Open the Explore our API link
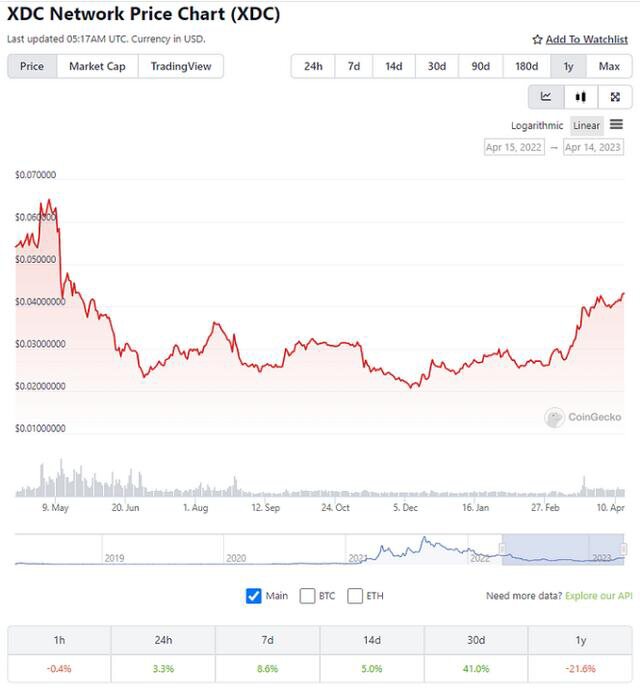Viewport: 640px width, 692px height. [598, 596]
